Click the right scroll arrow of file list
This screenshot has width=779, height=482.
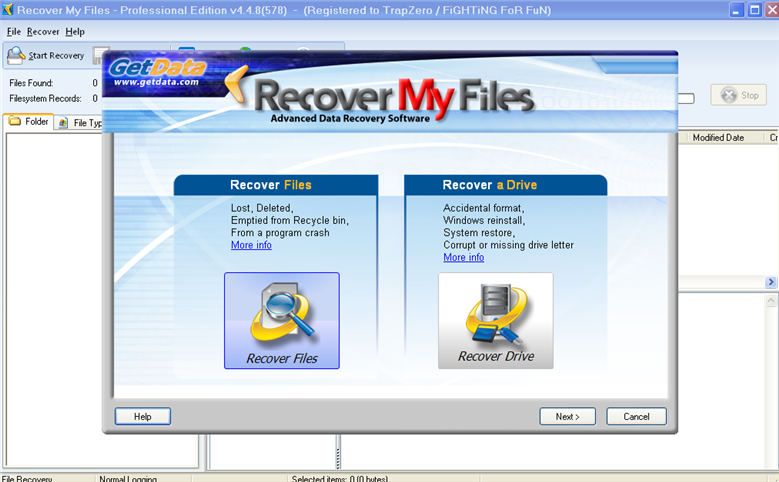[x=771, y=282]
